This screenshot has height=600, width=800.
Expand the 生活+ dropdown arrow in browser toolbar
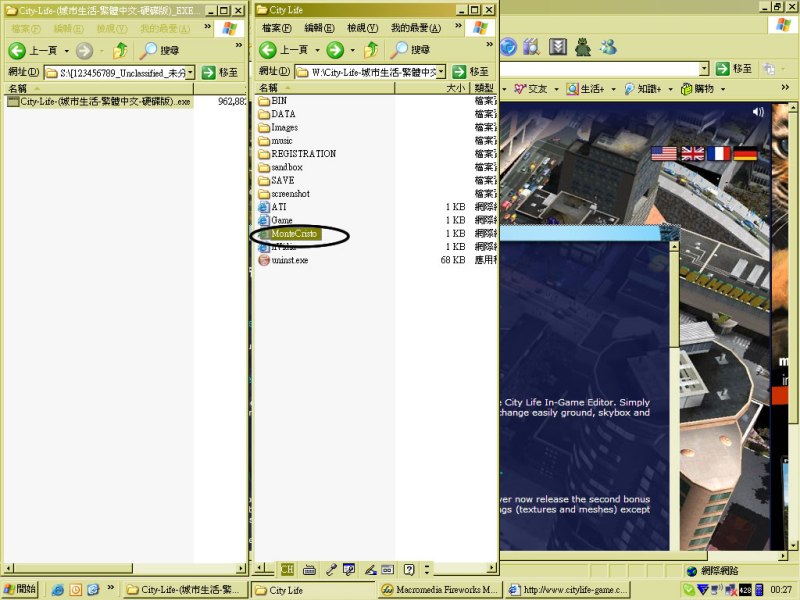(x=613, y=89)
